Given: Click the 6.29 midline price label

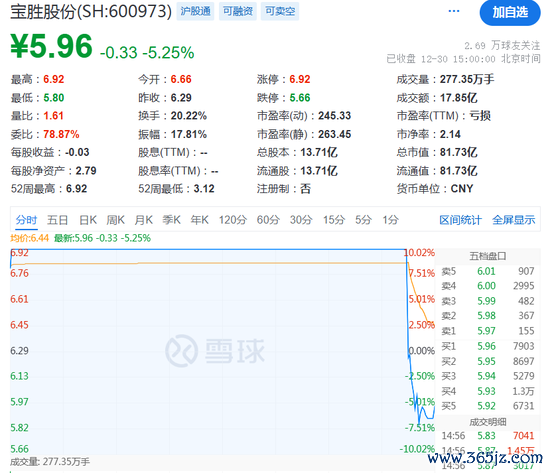Looking at the screenshot, I should [19, 351].
